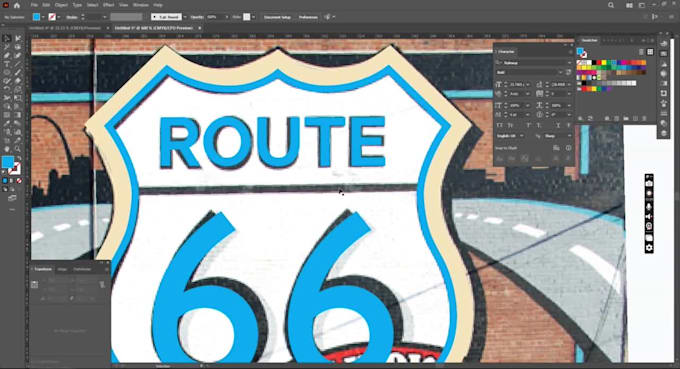The width and height of the screenshot is (680, 369).
Task: Click the Home icon in the top bar
Action: pos(16,5)
